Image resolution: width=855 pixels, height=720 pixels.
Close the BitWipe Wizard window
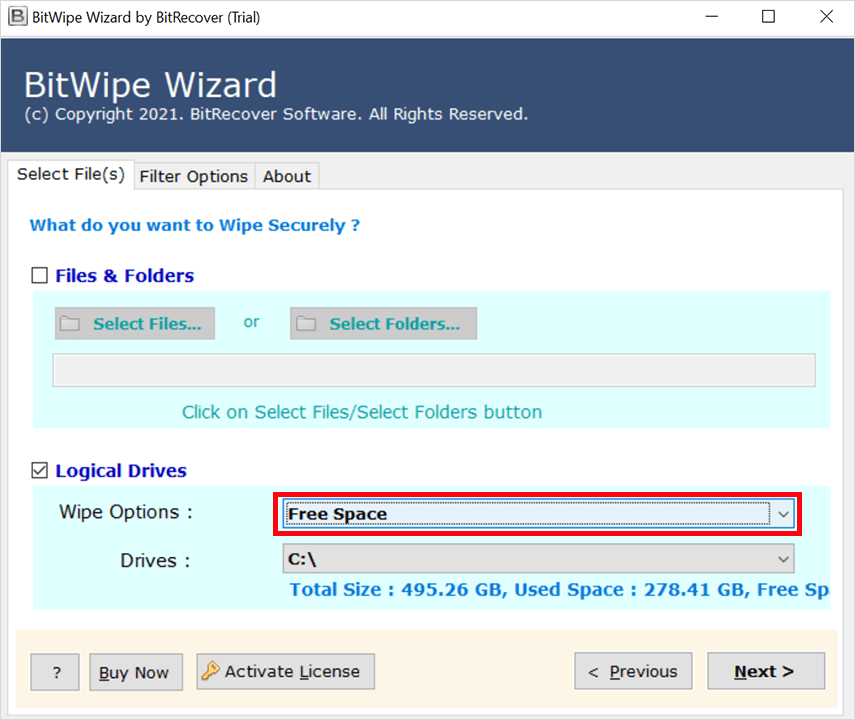(x=826, y=17)
